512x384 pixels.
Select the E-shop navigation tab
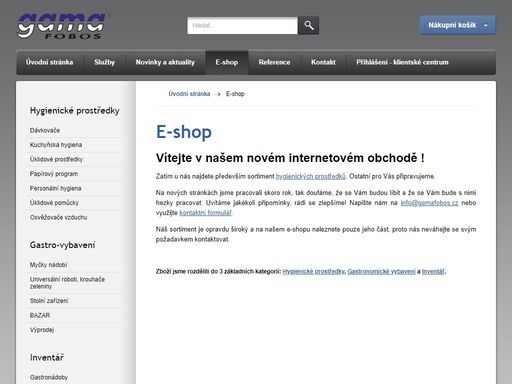pyautogui.click(x=227, y=62)
